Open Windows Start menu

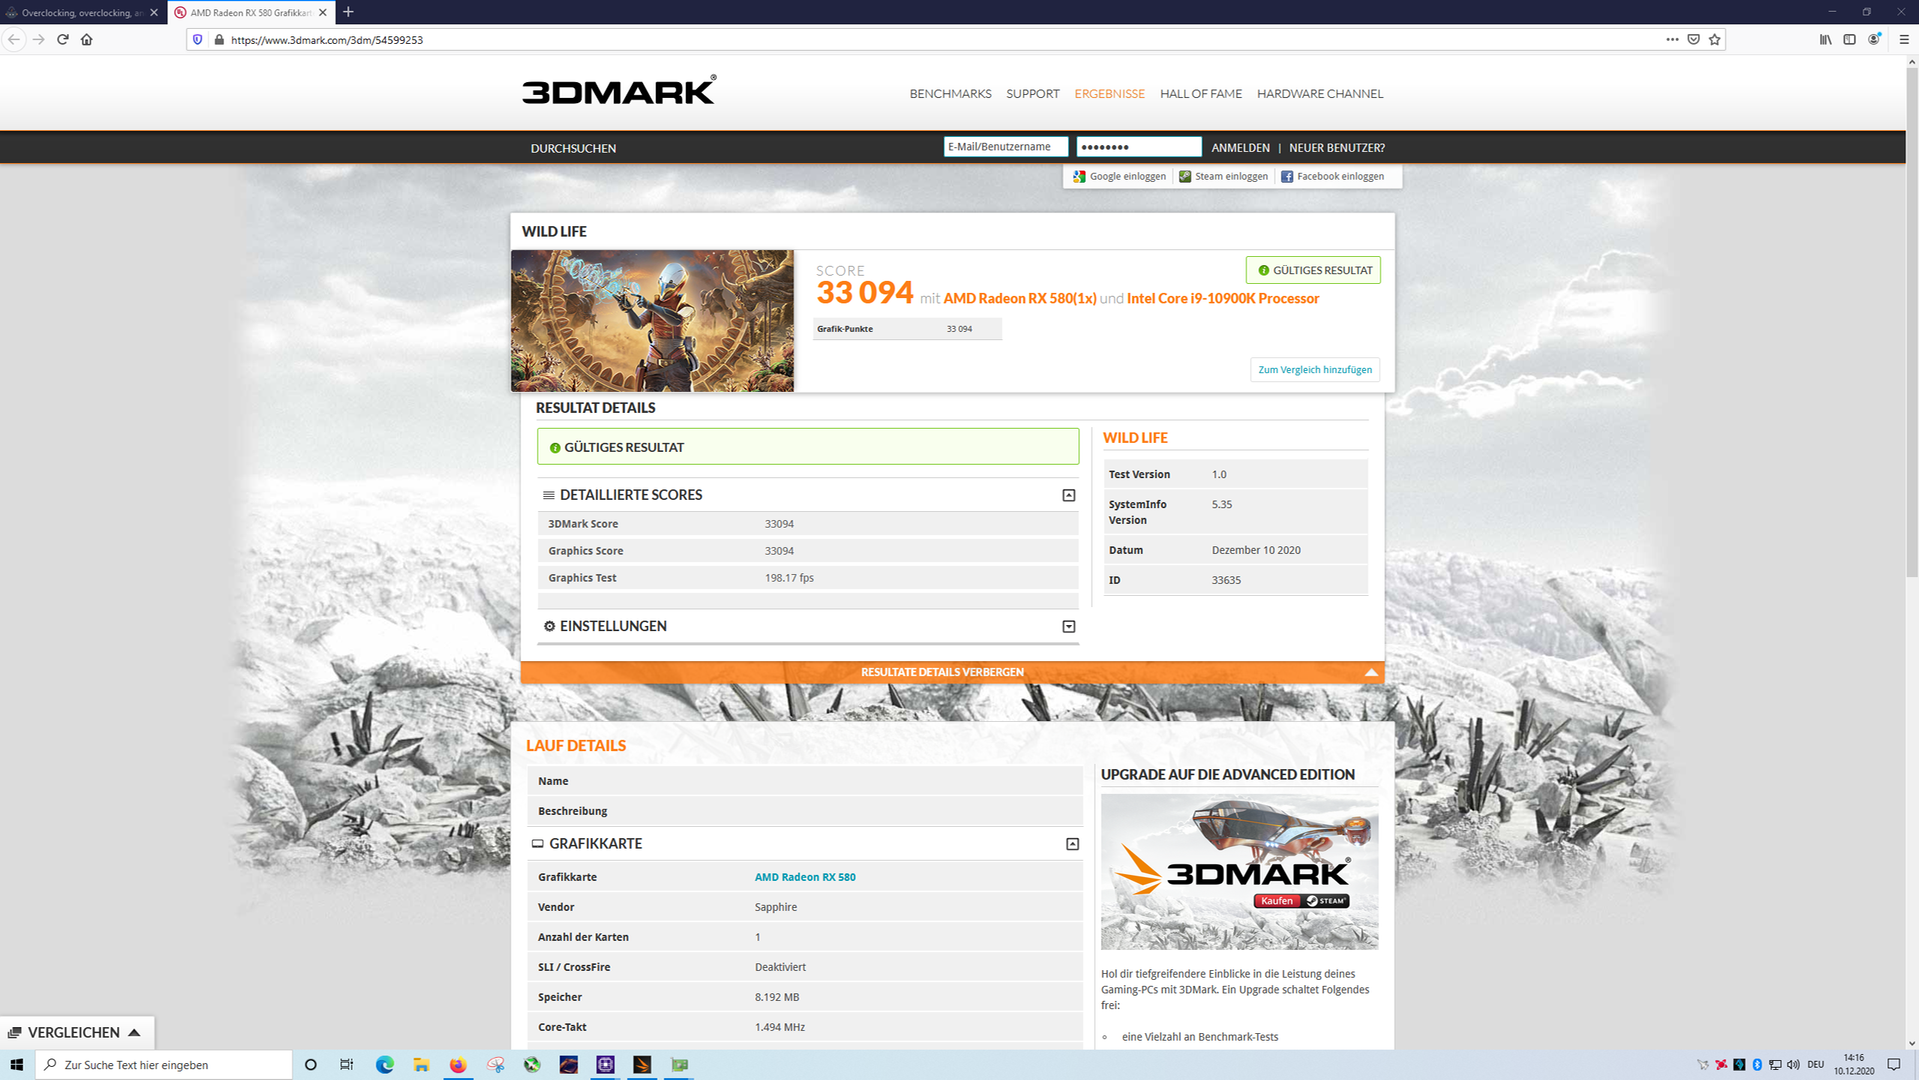[16, 1064]
